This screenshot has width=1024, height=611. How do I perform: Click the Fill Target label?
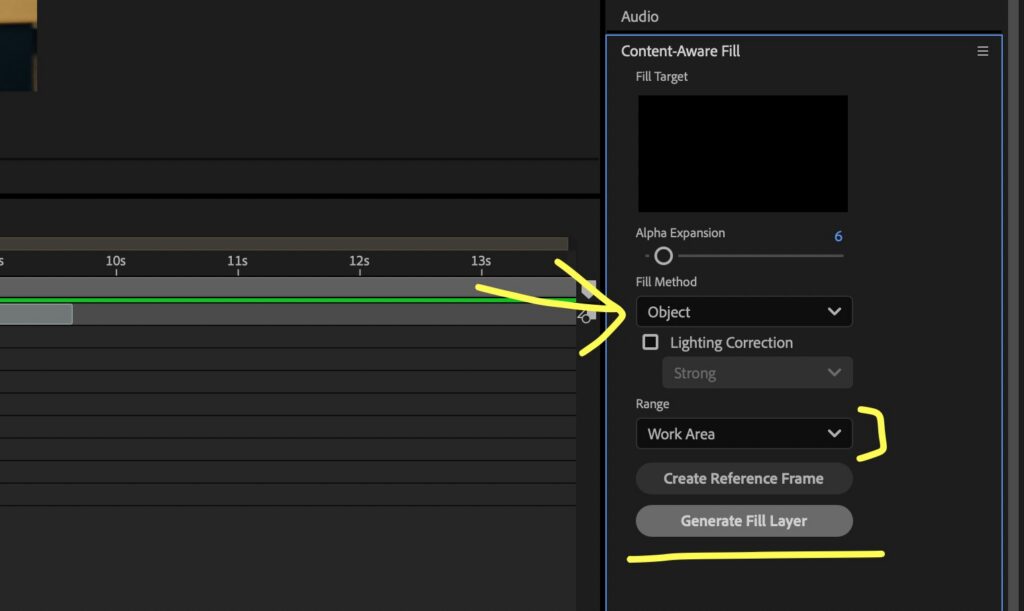pyautogui.click(x=660, y=76)
